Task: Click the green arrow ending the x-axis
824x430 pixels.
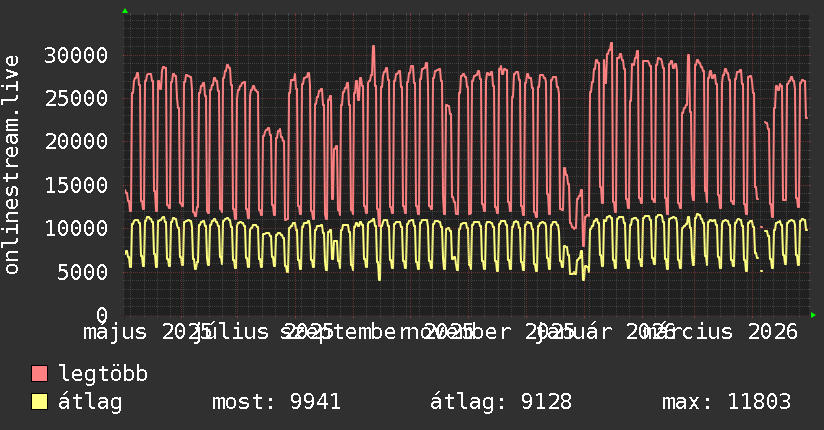Action: tap(813, 315)
